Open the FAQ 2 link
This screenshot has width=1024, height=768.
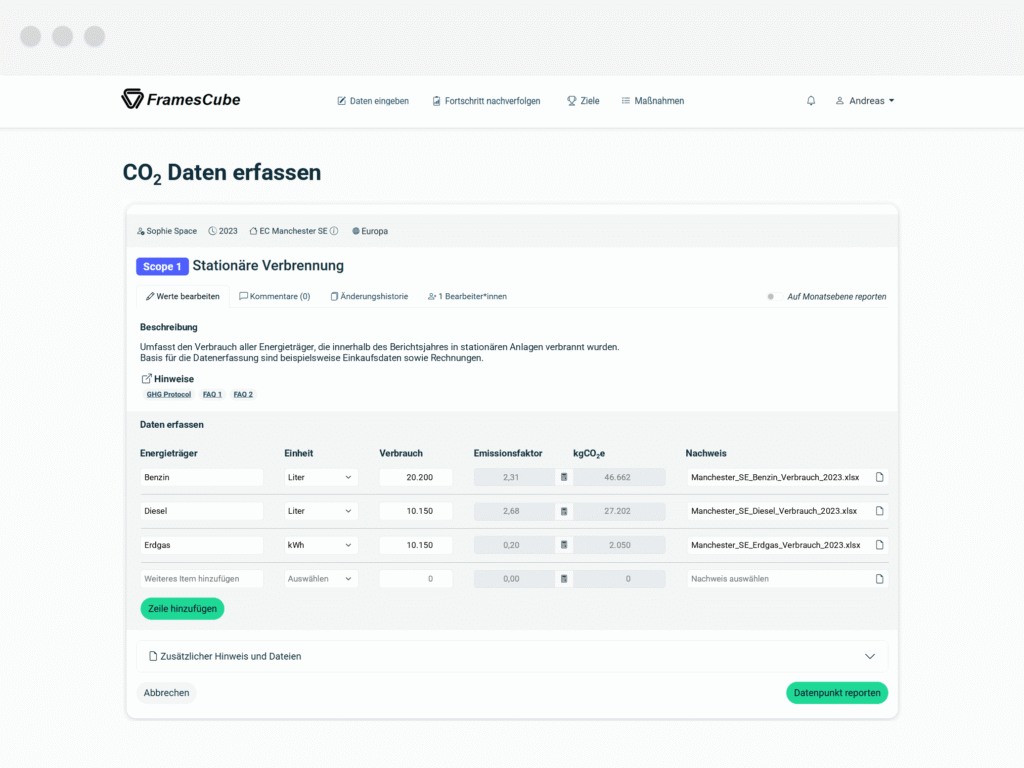[x=243, y=394]
